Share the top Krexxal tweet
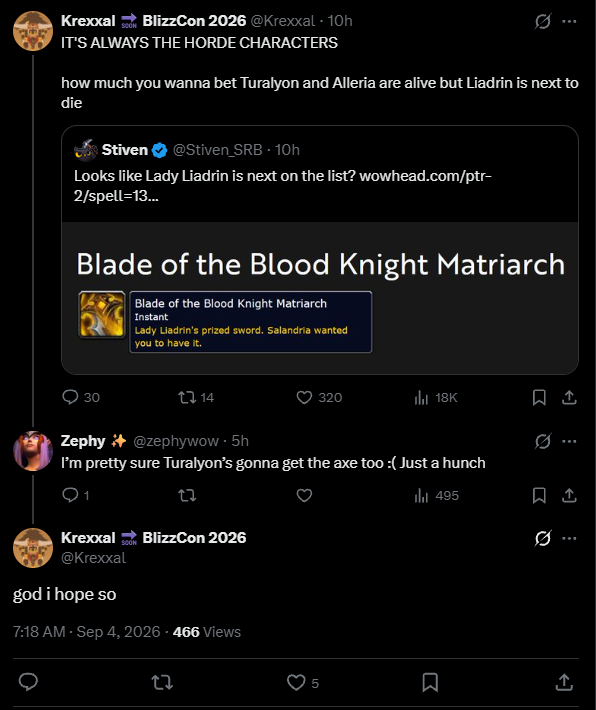This screenshot has height=710, width=596. point(569,397)
